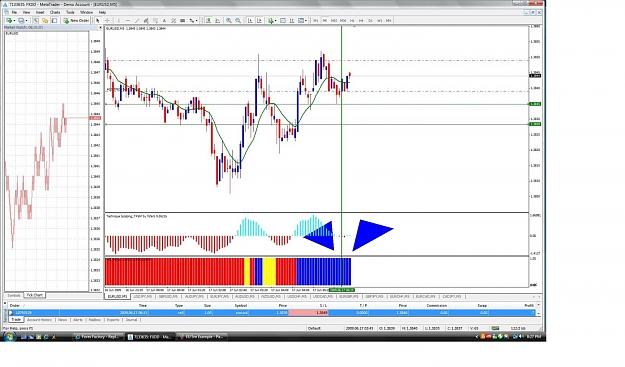Open the arrows objects dropdown
Viewport: 625px width, 367px height.
pyautogui.click(x=193, y=20)
